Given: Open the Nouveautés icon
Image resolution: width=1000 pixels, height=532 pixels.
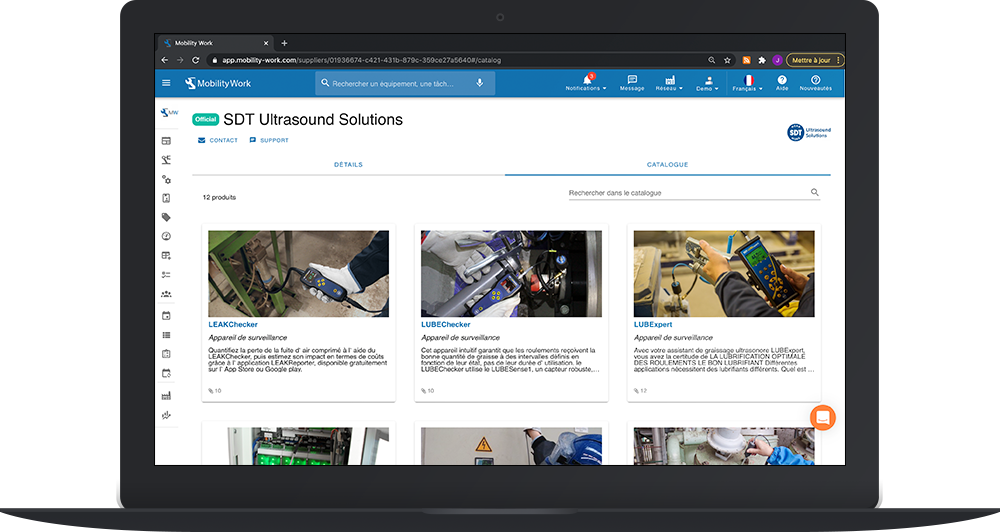Looking at the screenshot, I should pyautogui.click(x=815, y=83).
